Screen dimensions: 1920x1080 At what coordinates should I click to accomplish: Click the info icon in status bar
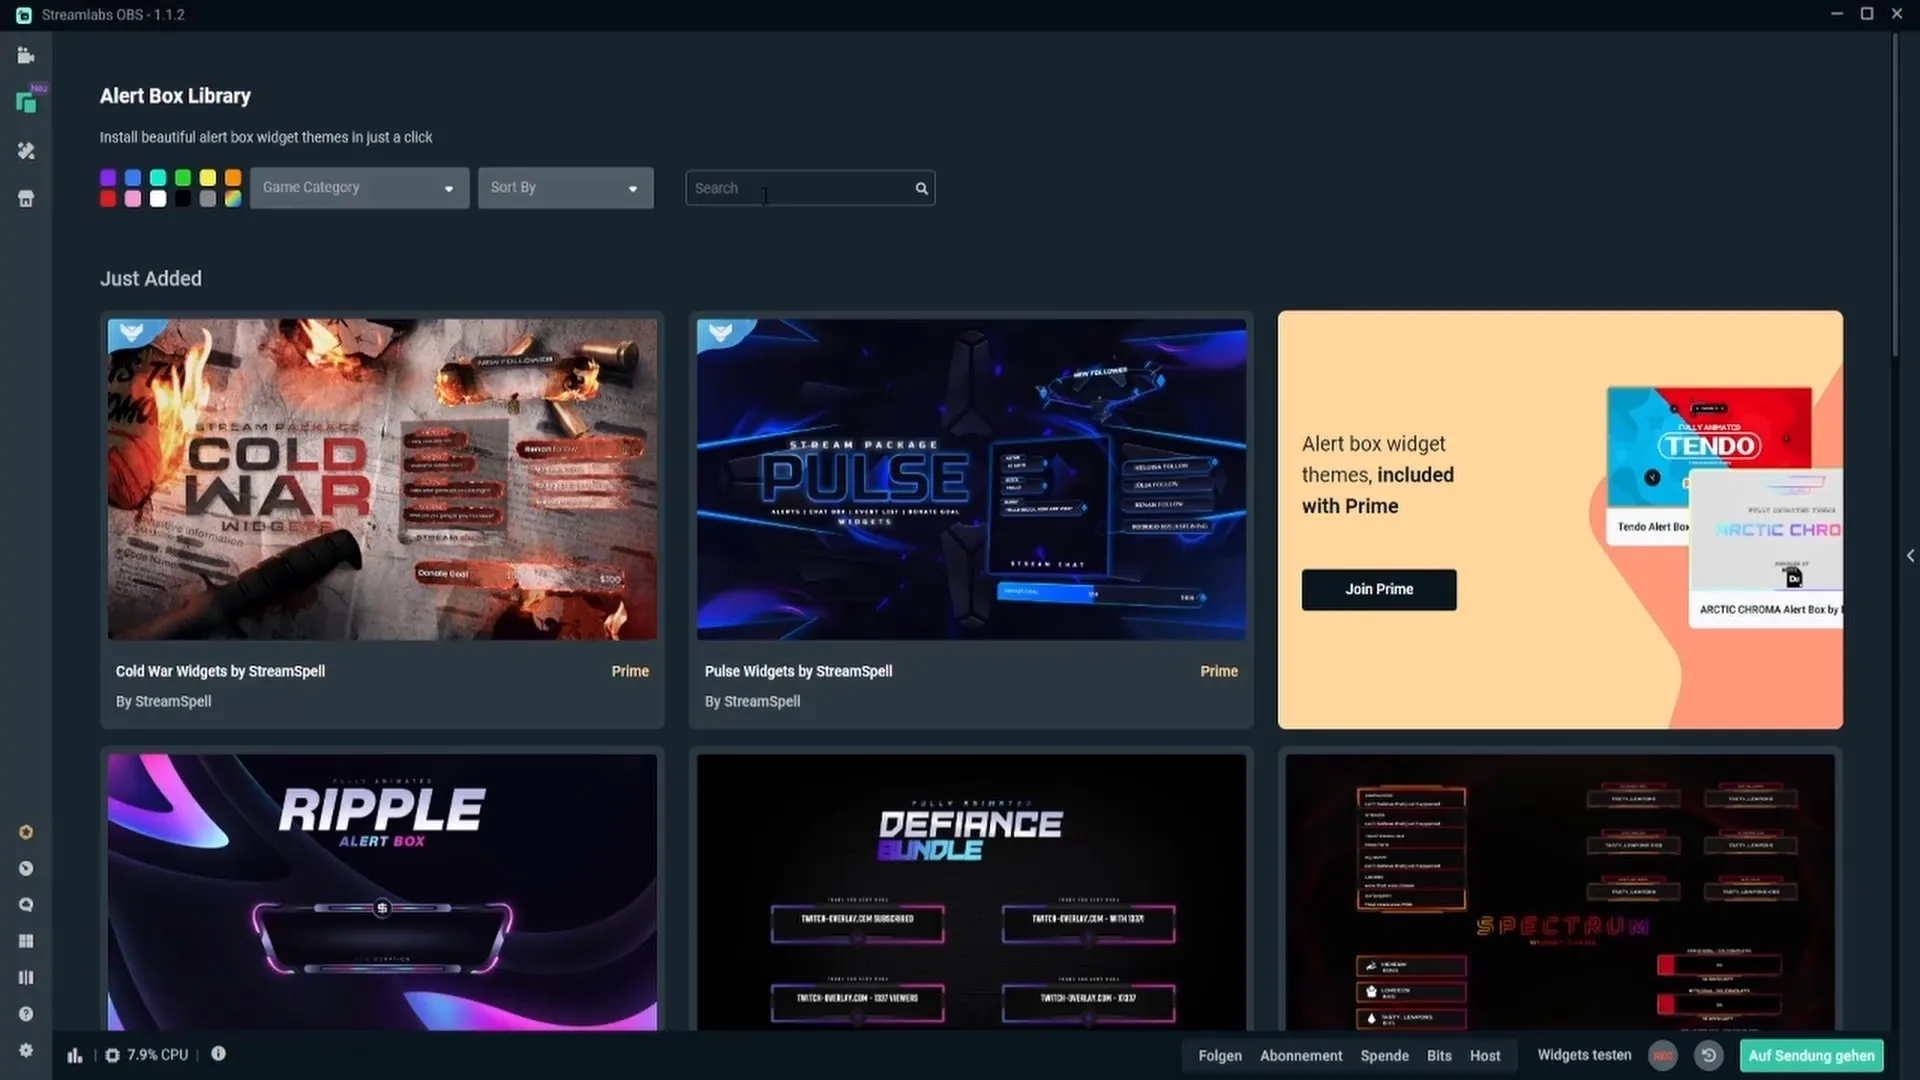218,1053
